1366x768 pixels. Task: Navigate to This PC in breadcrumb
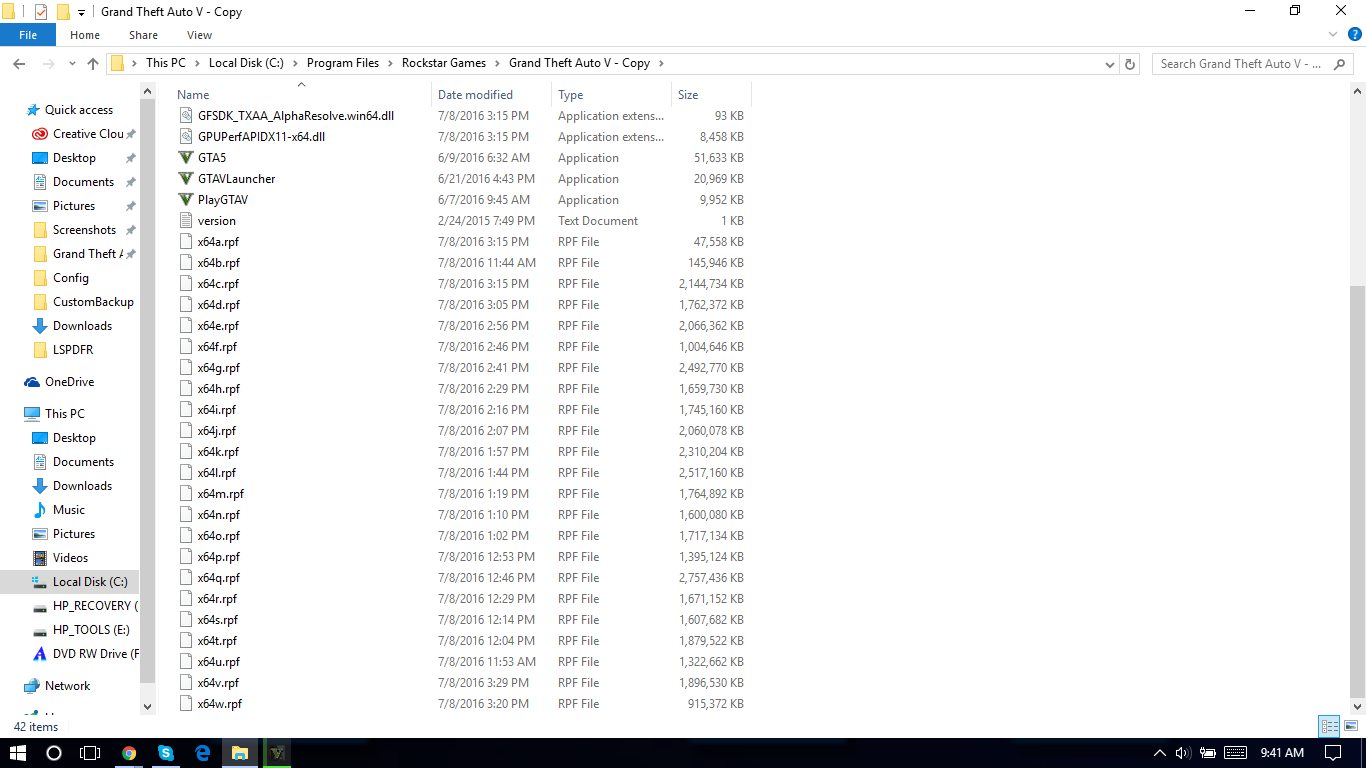(165, 63)
